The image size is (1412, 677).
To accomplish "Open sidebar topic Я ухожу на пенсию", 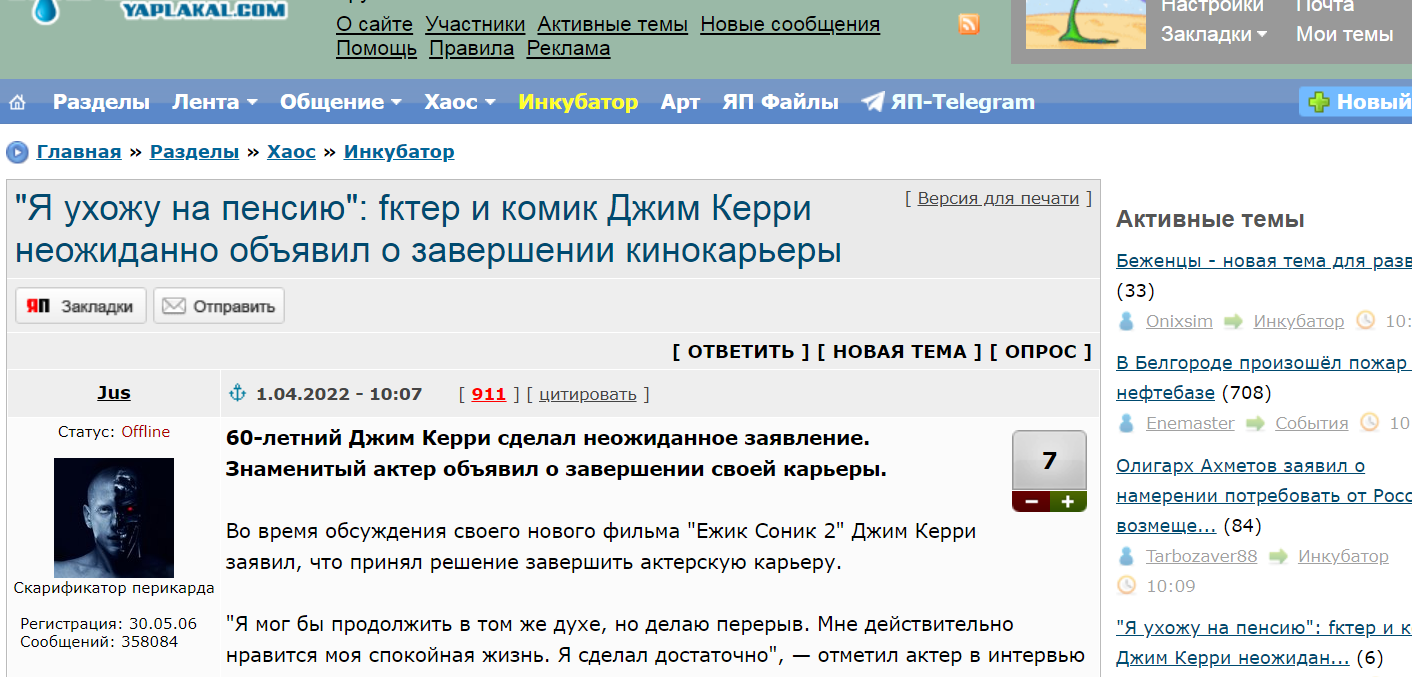I will tap(1264, 643).
